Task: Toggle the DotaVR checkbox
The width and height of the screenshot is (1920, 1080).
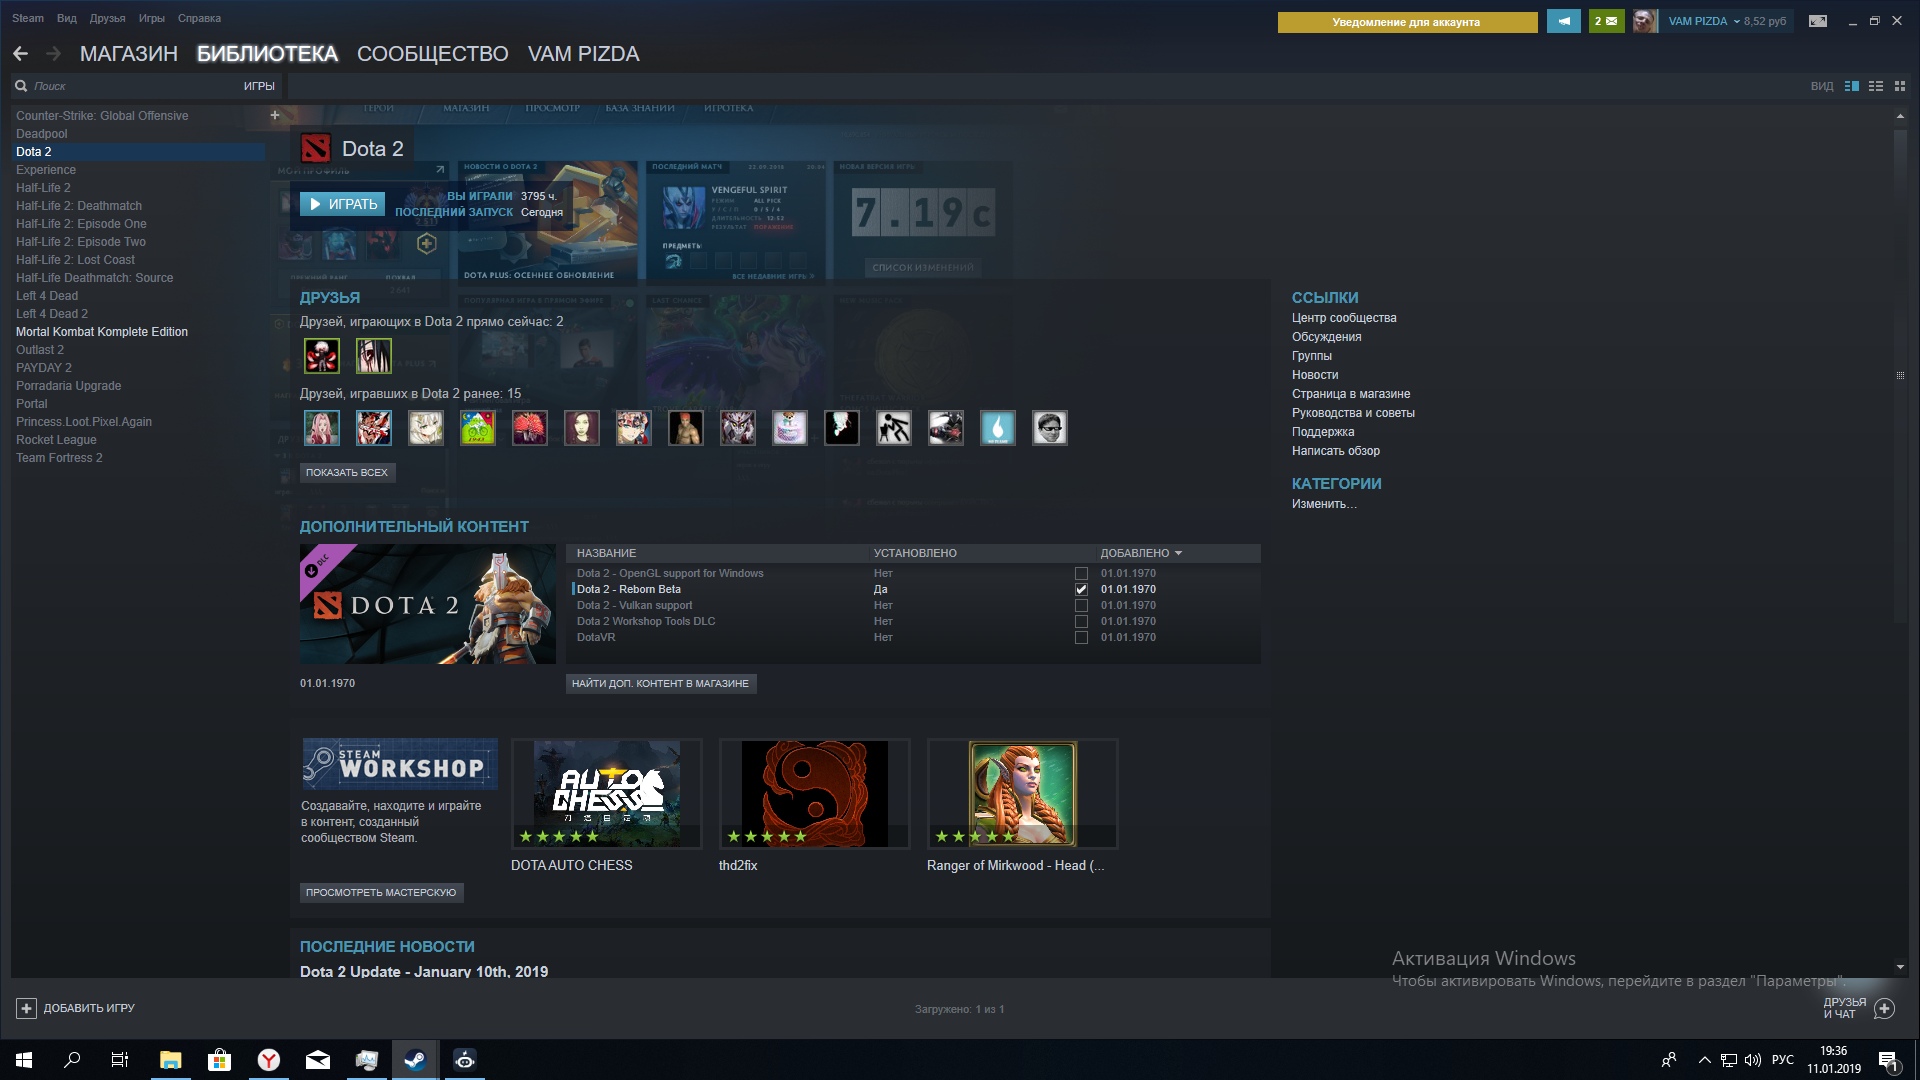Action: tap(1081, 638)
